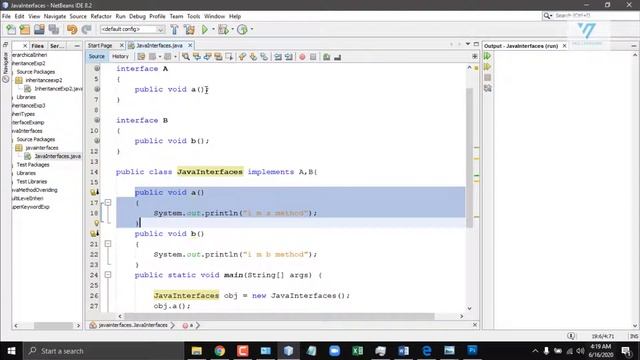Click the New Project toolbar icon
Image resolution: width=640 pixels, height=360 pixels.
[25, 29]
